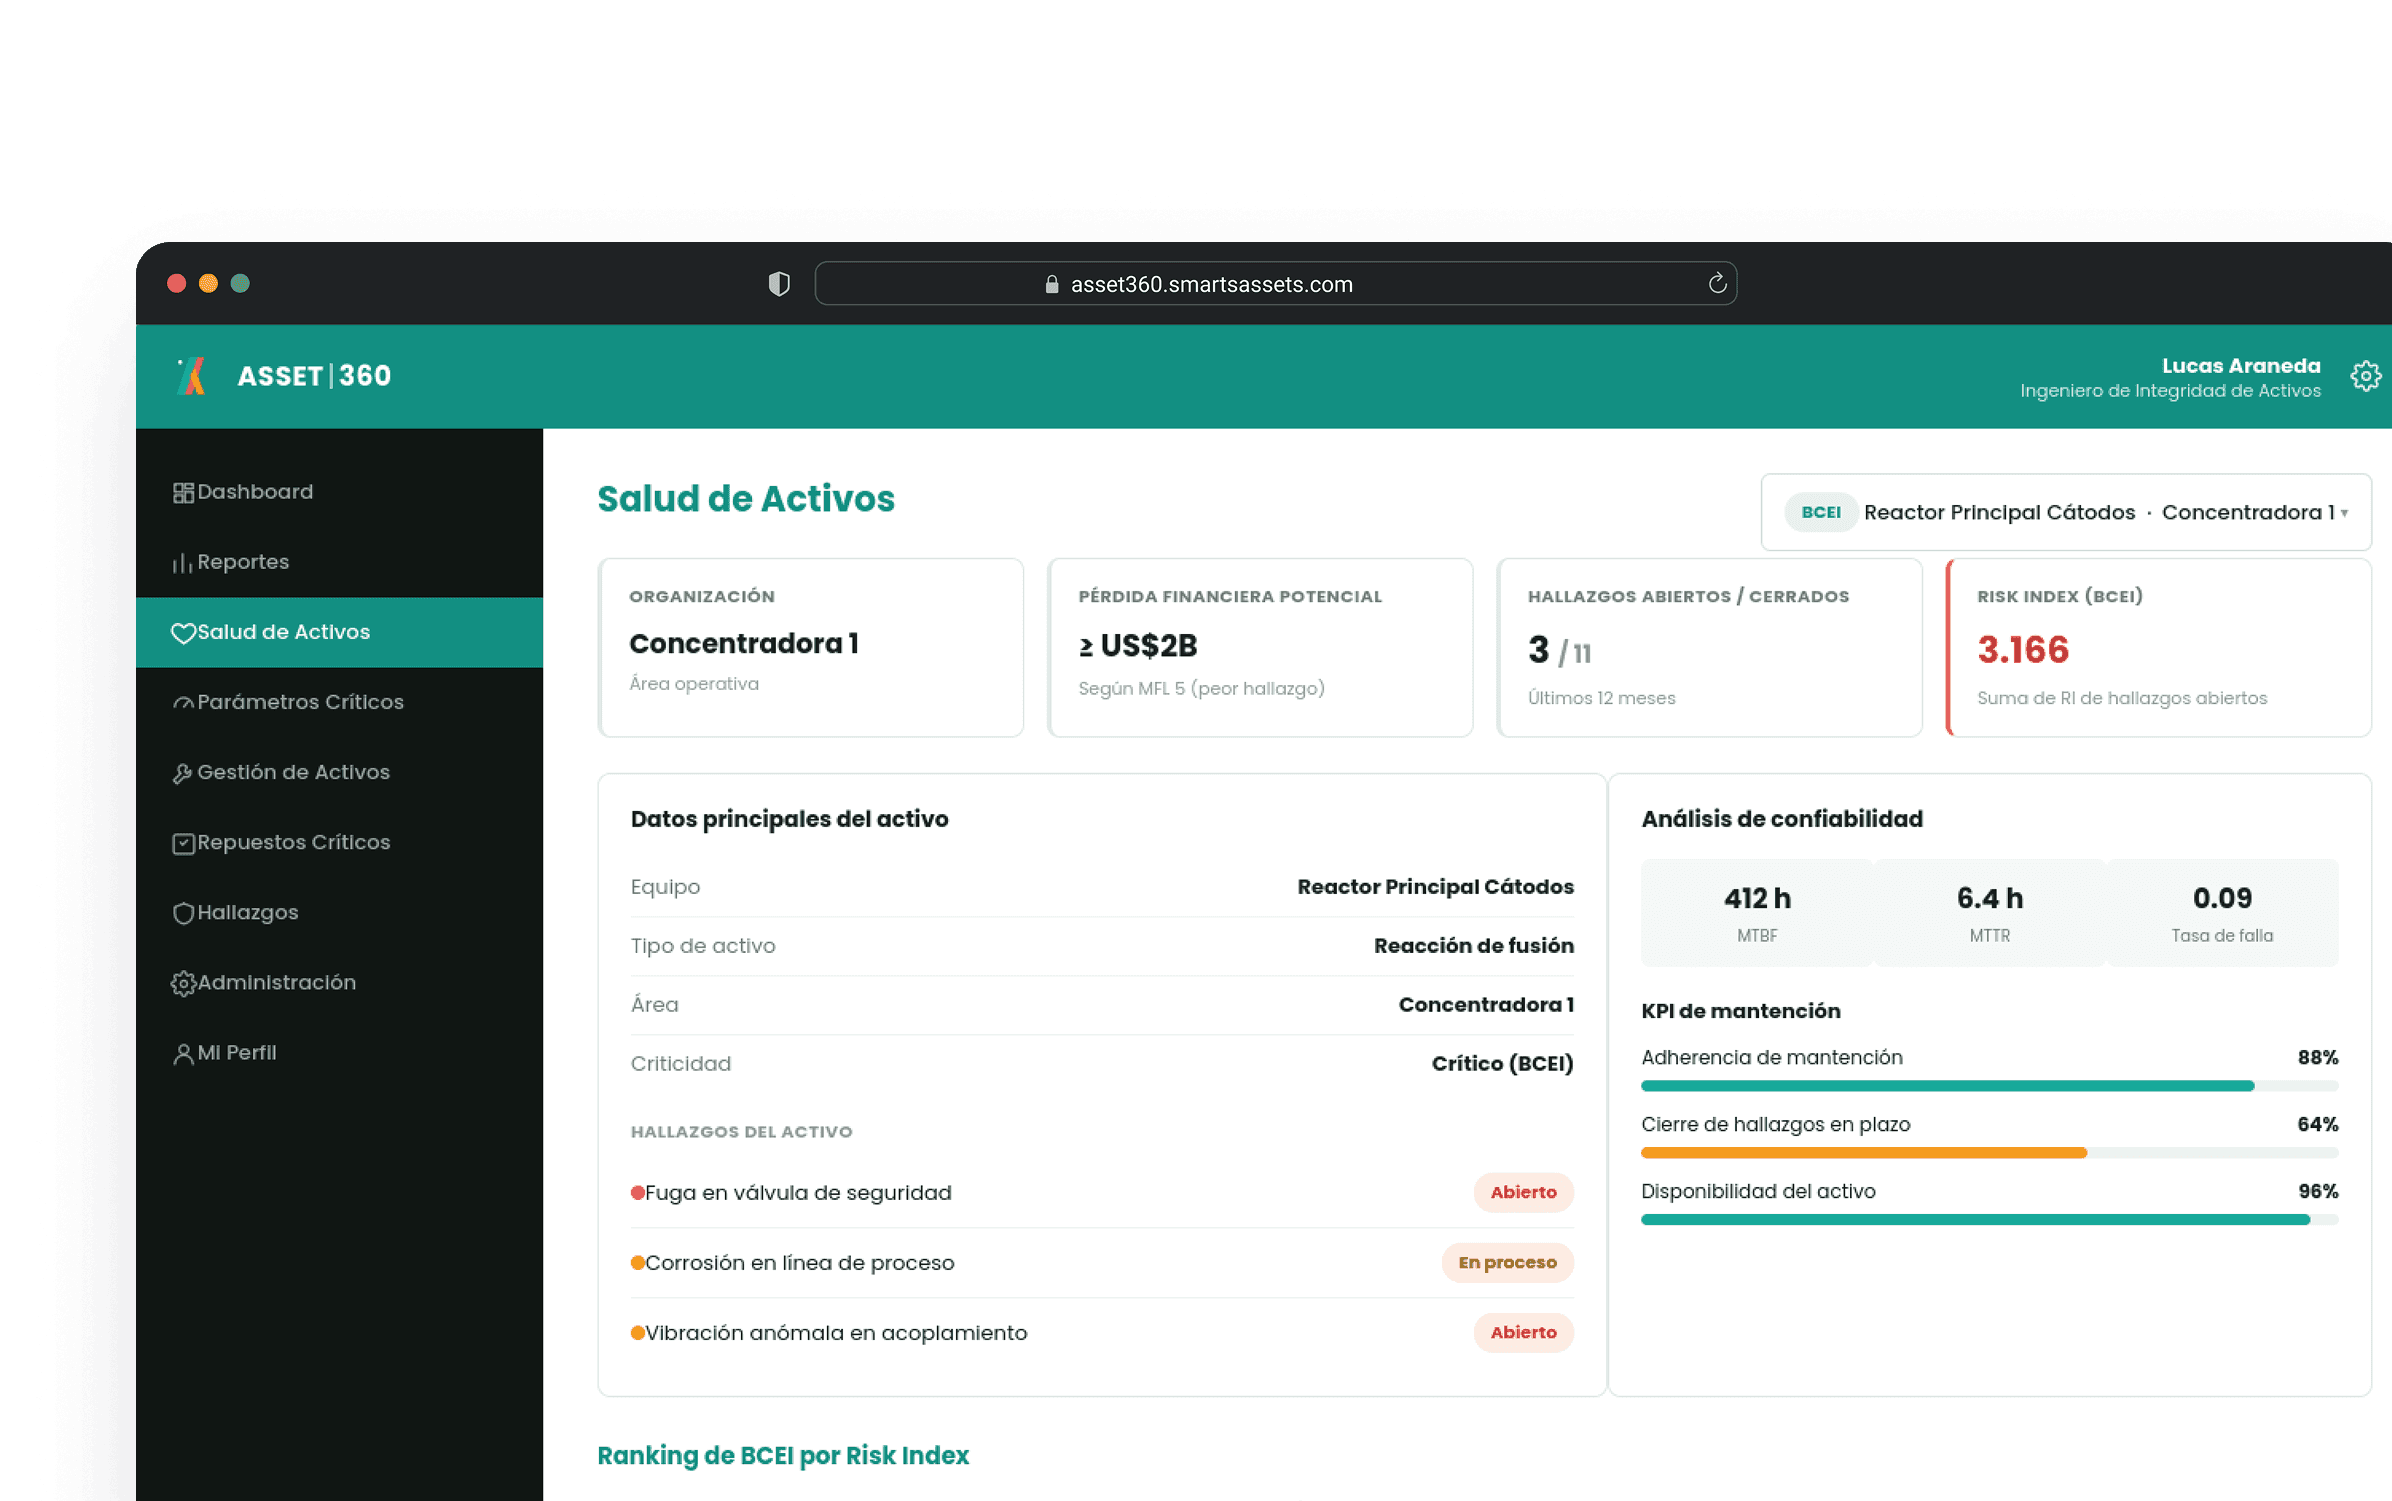Click the browser address bar

(x=1275, y=284)
